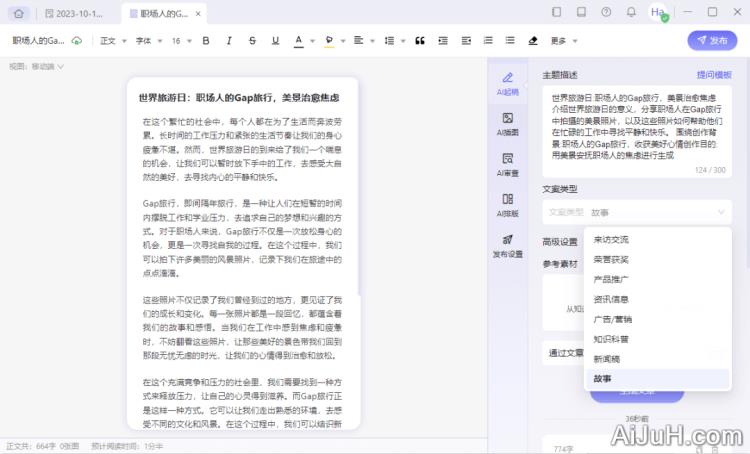The width and height of the screenshot is (750, 454).
Task: Open the AI审查 review tool
Action: (507, 164)
